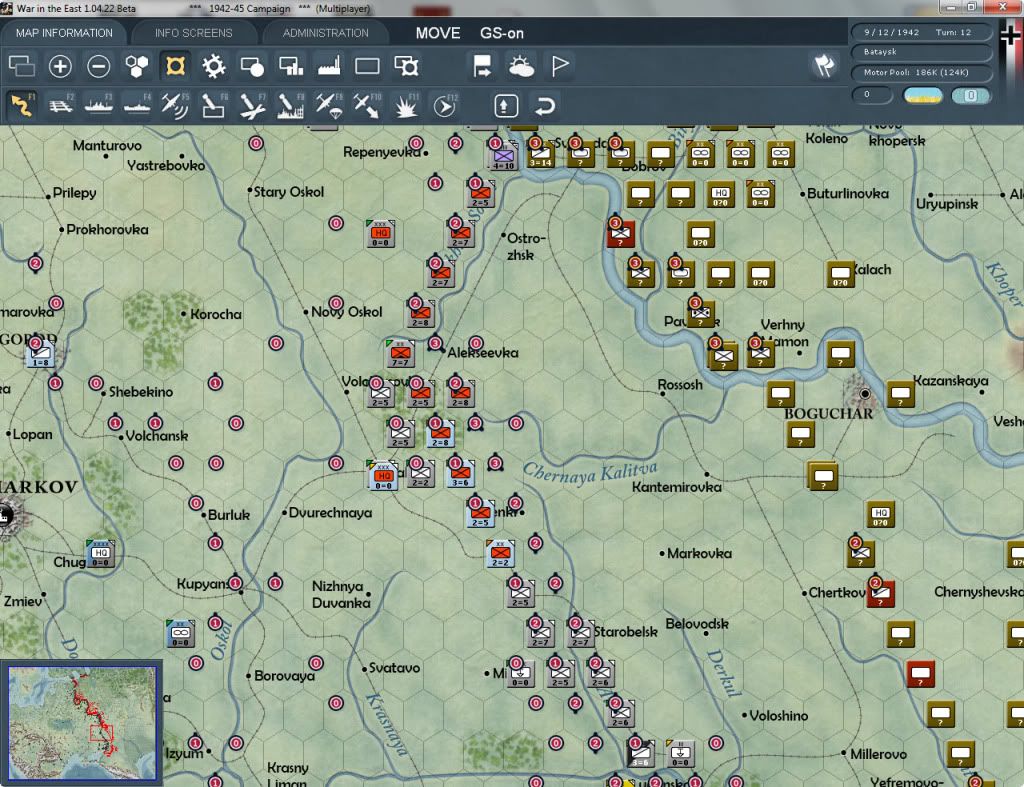Select the 3=14 unit counter
Screen dimensions: 1024x787
point(541,154)
